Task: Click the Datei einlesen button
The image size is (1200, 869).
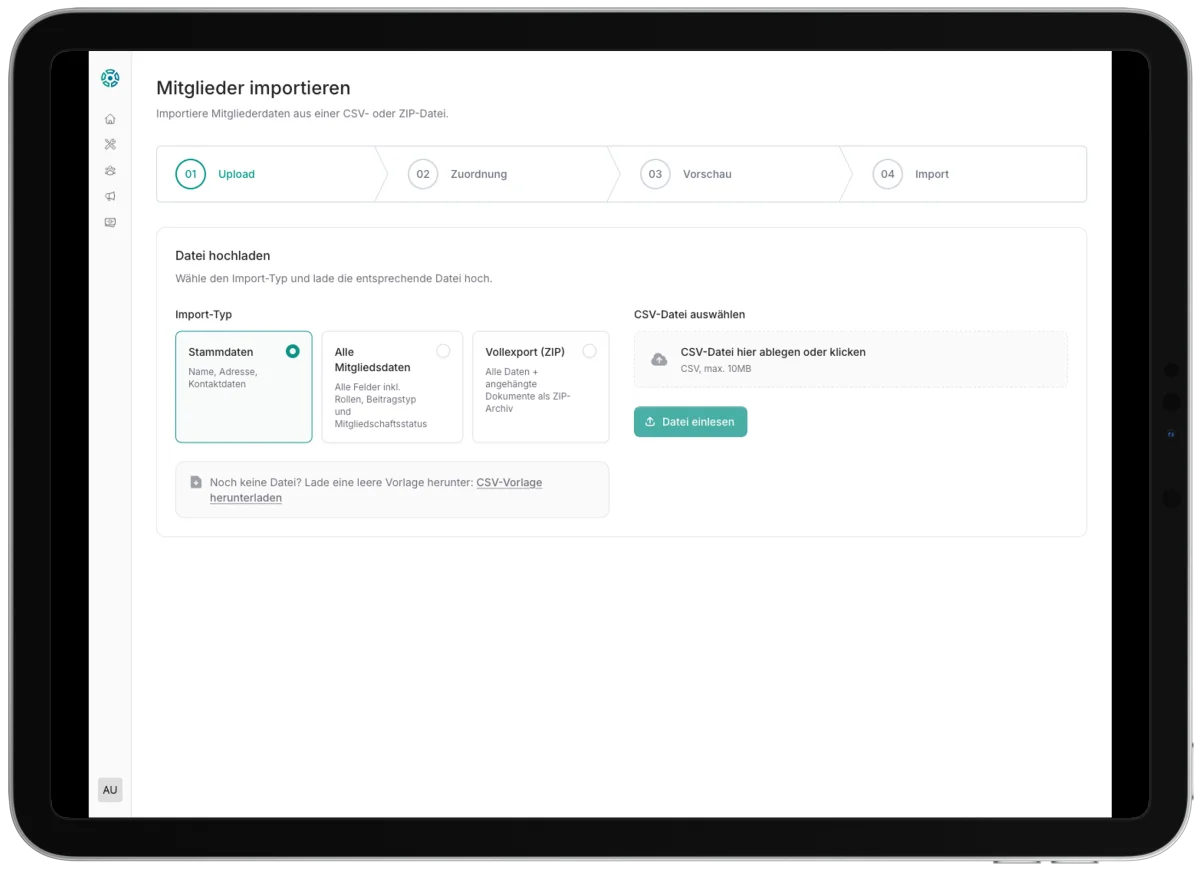Action: 690,421
